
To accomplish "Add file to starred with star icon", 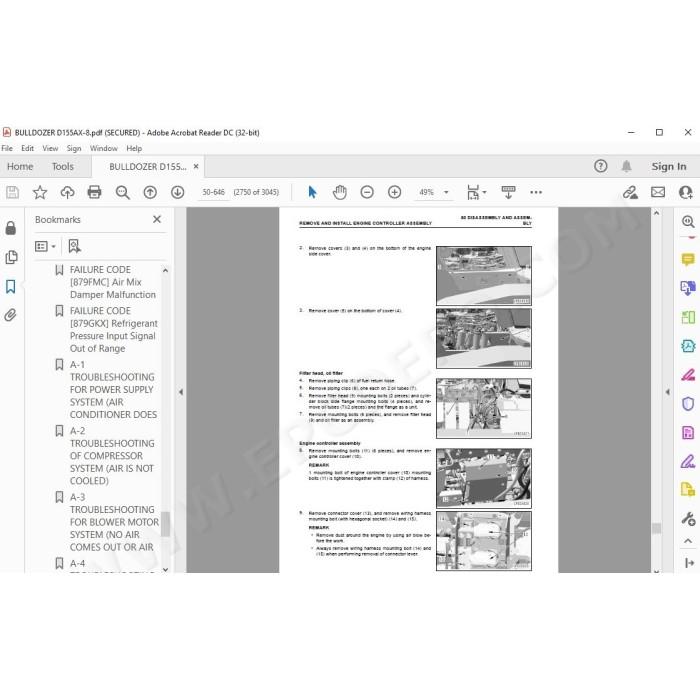I will click(40, 192).
